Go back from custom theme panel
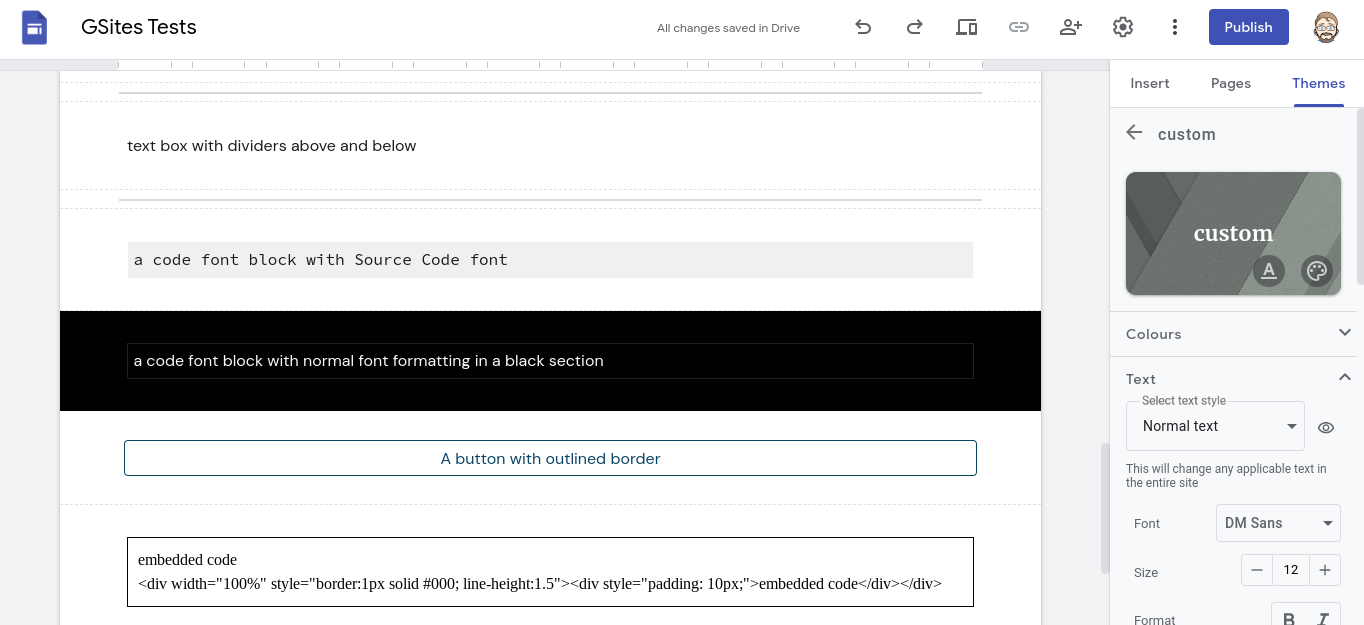This screenshot has width=1364, height=625. coord(1134,133)
